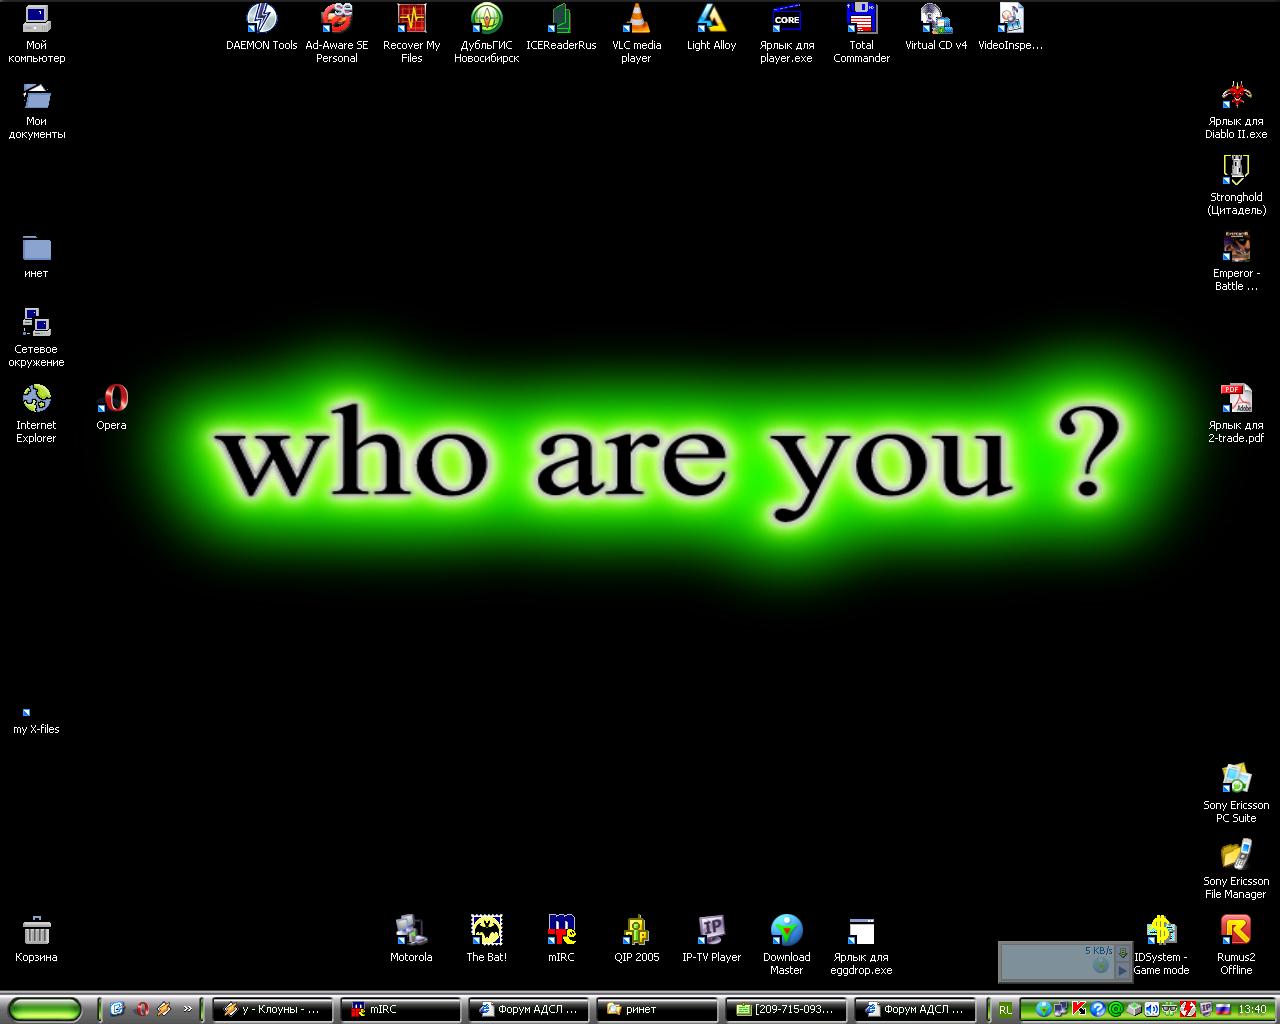The height and width of the screenshot is (1024, 1280).
Task: Click the play arrow on download speed widget
Action: pos(1122,969)
